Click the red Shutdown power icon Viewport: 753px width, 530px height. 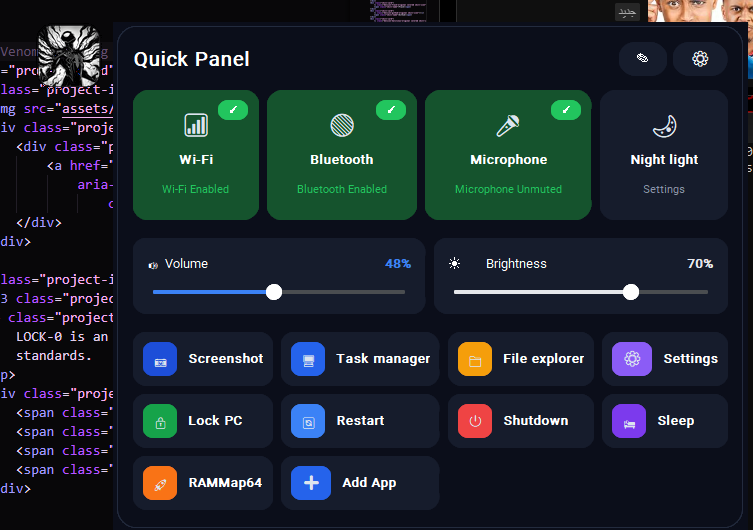coord(475,421)
